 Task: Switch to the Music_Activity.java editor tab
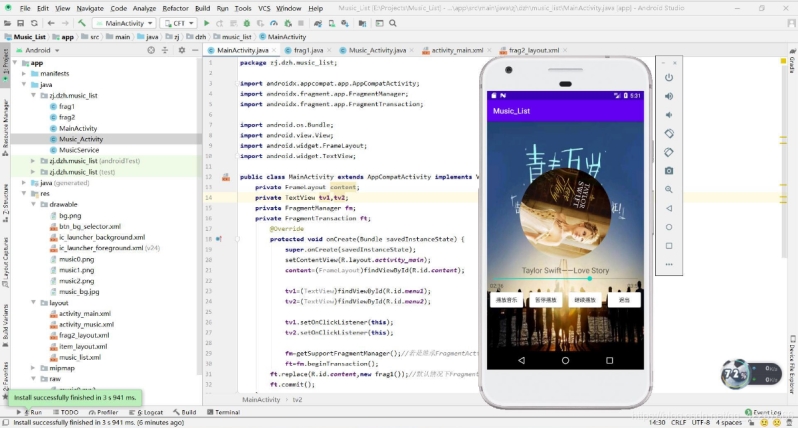[376, 49]
